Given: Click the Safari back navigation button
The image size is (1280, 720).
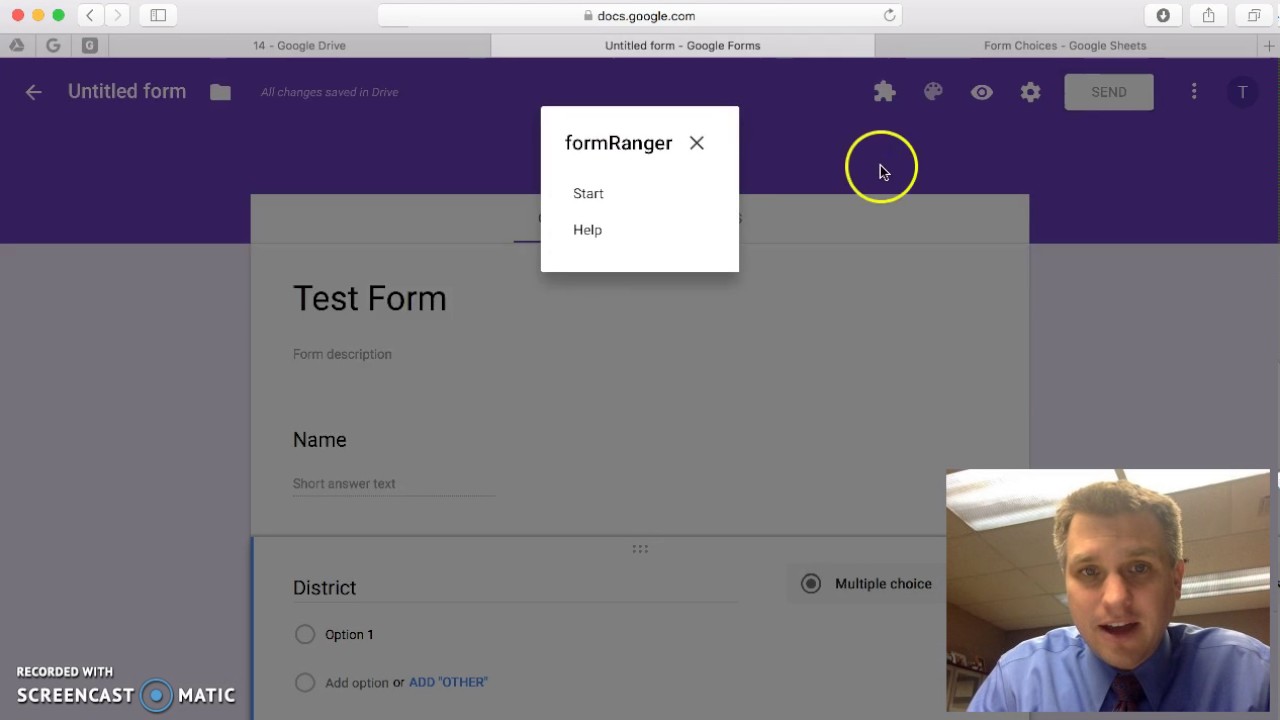Looking at the screenshot, I should 90,15.
